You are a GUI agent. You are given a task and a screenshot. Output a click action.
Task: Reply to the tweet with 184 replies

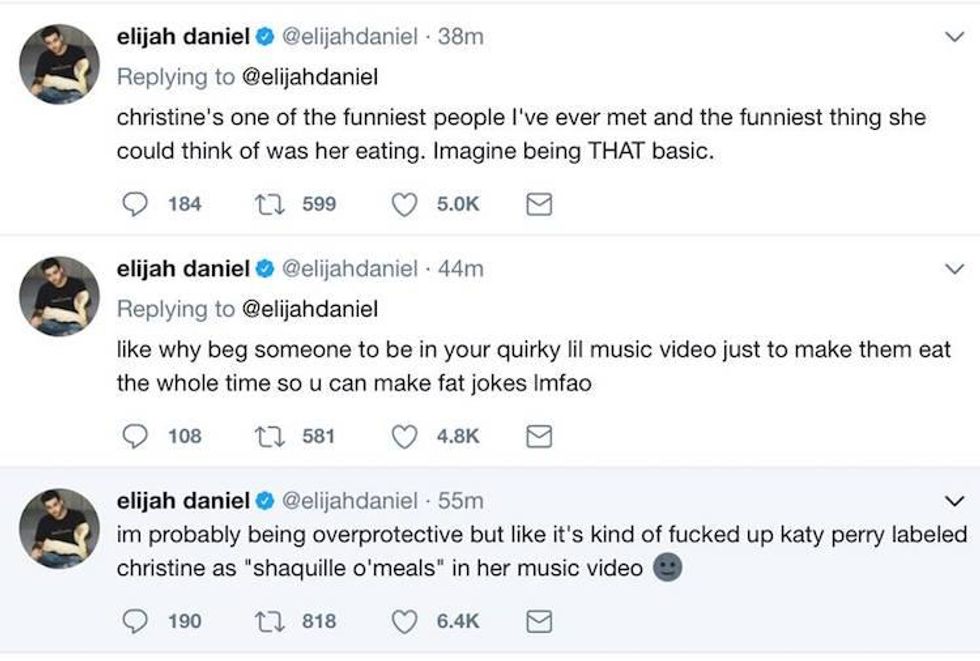point(134,204)
